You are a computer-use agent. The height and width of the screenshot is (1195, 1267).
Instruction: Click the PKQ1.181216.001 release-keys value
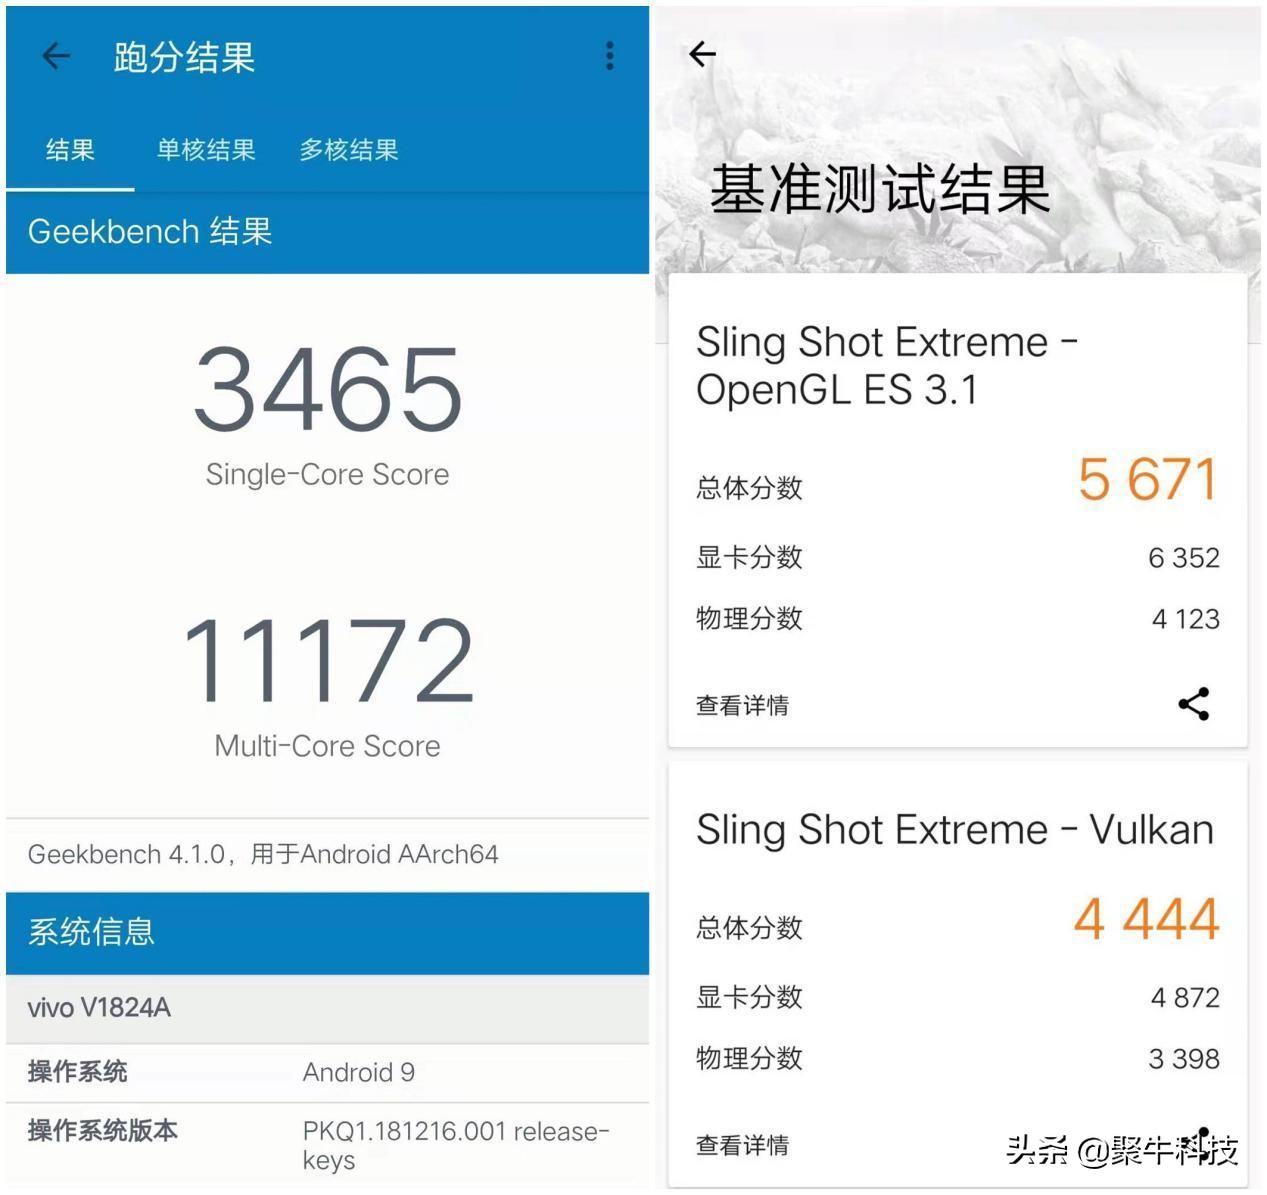click(x=456, y=1145)
